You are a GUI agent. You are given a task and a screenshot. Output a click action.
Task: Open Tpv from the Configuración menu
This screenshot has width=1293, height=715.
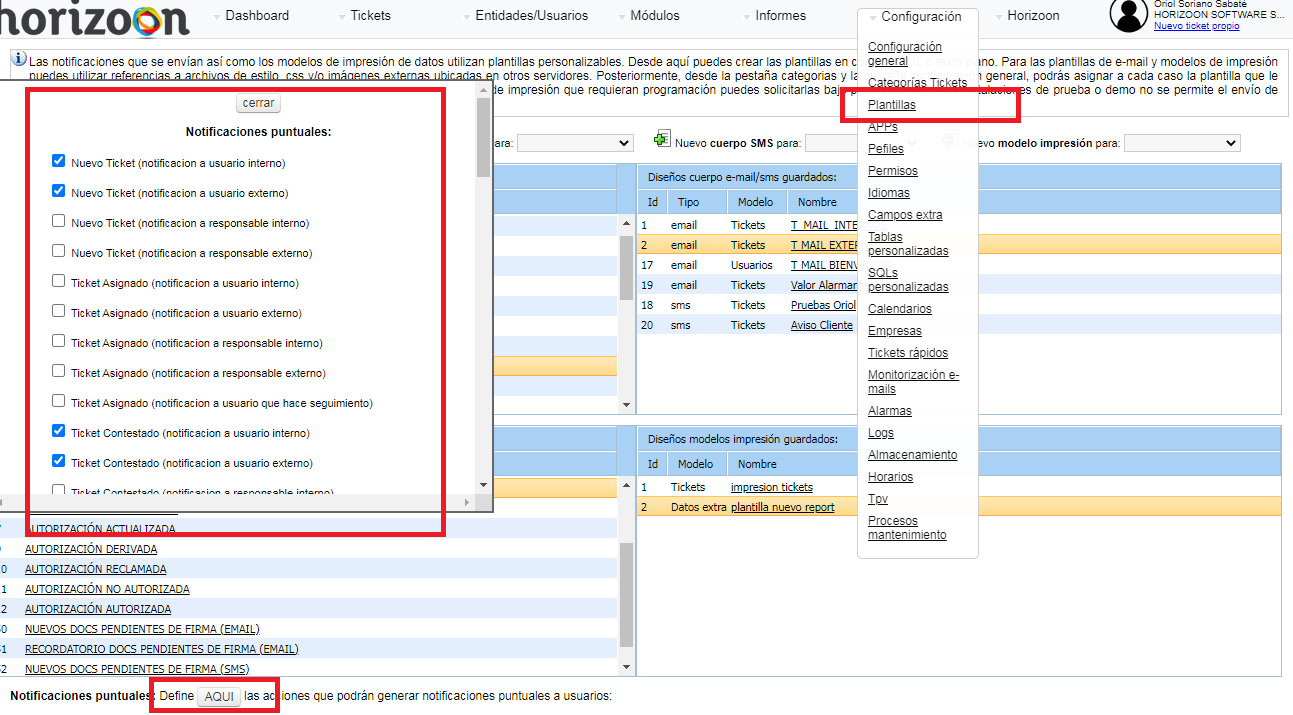(878, 499)
